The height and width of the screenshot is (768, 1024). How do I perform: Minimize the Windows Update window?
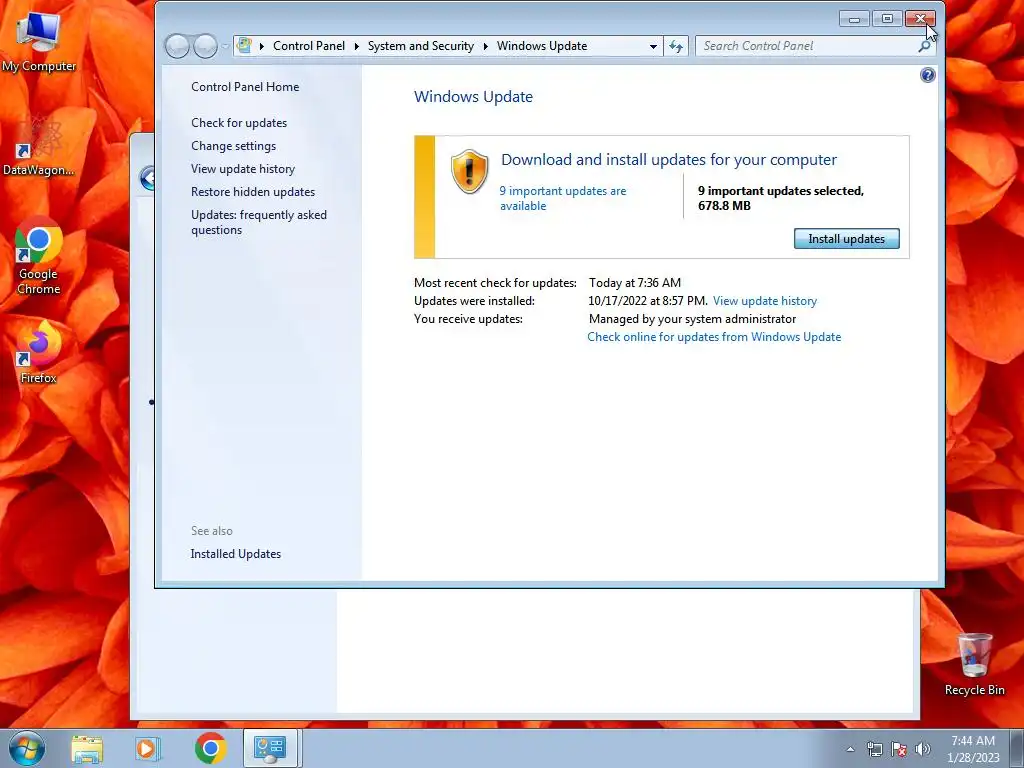[854, 19]
